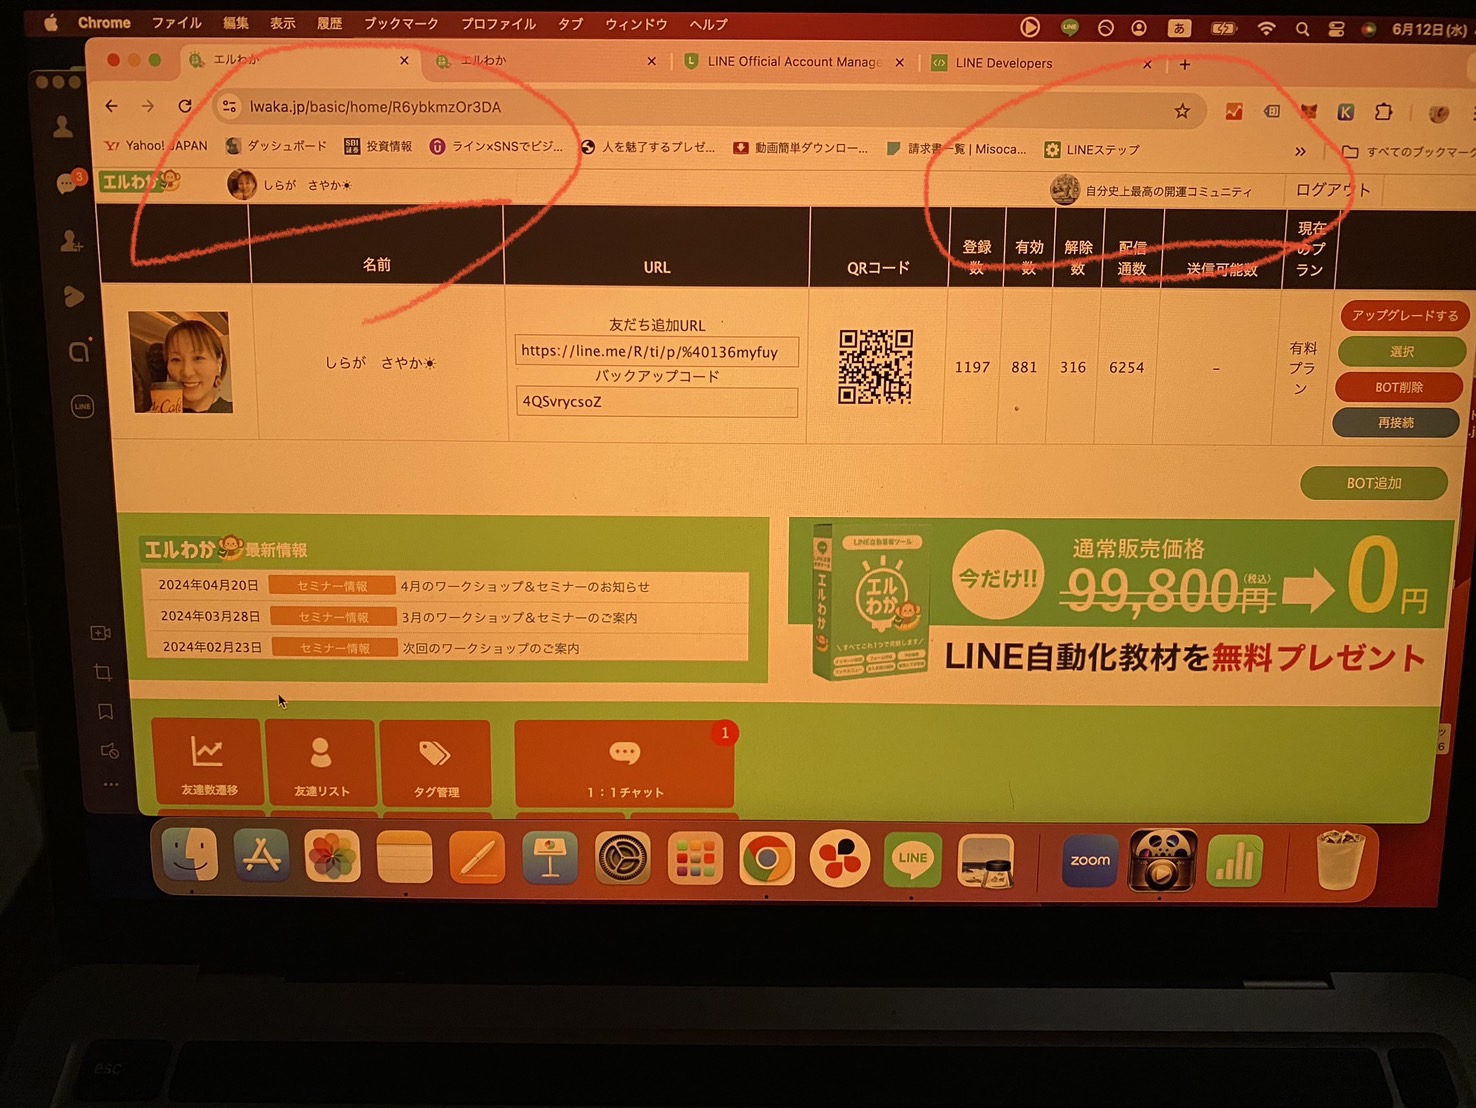Open the 表示 menu
Image resolution: width=1476 pixels, height=1108 pixels.
[283, 23]
